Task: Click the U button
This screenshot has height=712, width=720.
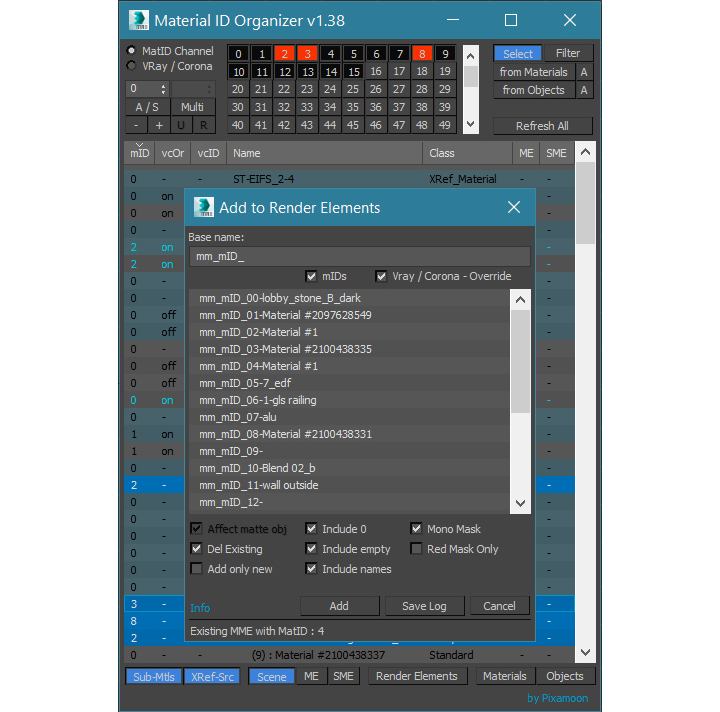Action: point(181,125)
